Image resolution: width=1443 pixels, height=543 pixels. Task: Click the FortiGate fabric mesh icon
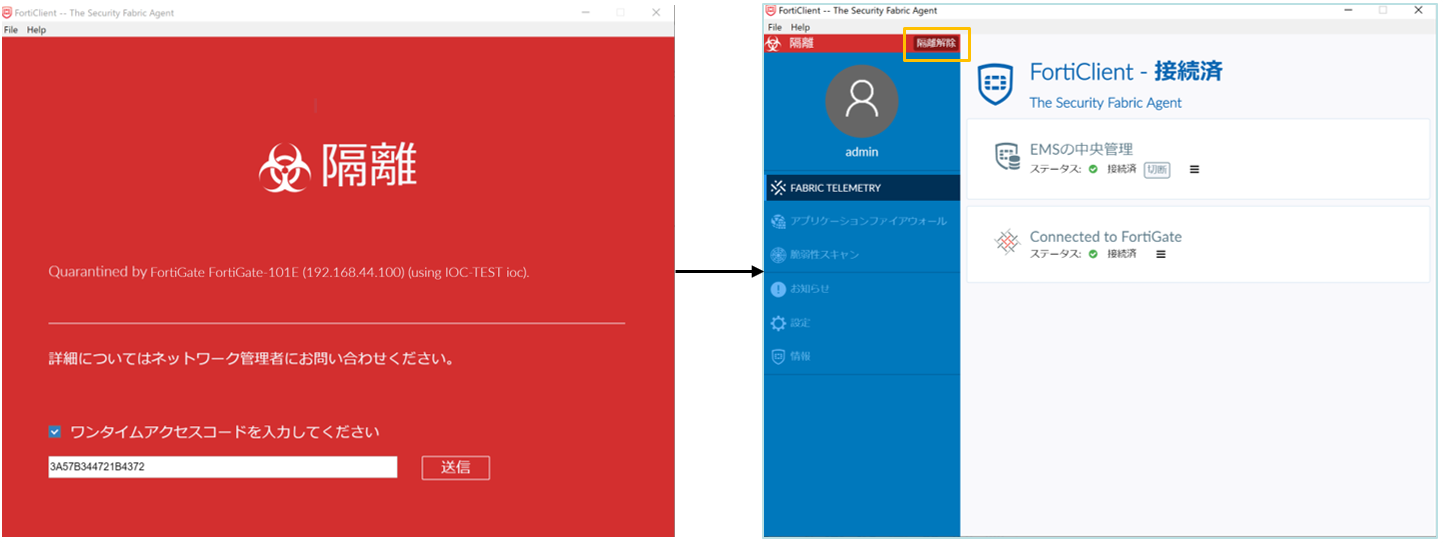tap(1007, 243)
